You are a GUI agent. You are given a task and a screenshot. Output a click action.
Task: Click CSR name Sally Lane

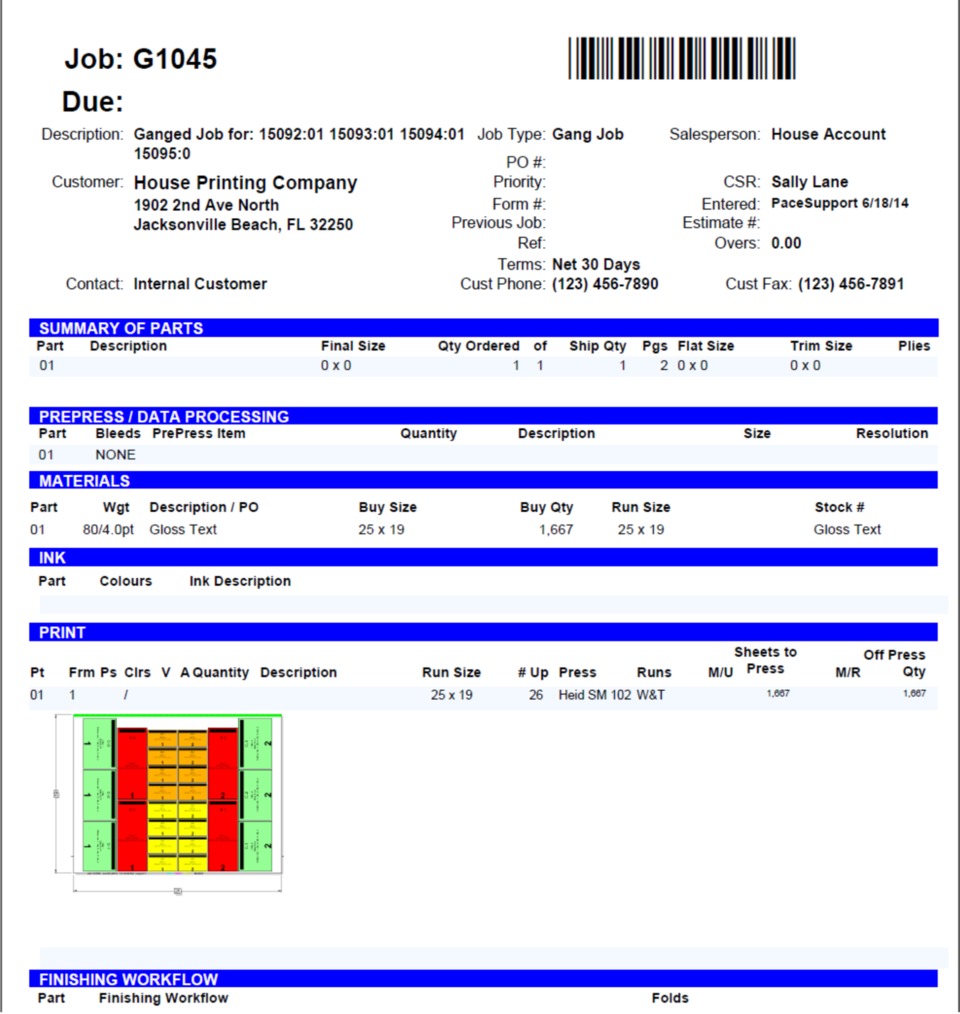pos(809,182)
